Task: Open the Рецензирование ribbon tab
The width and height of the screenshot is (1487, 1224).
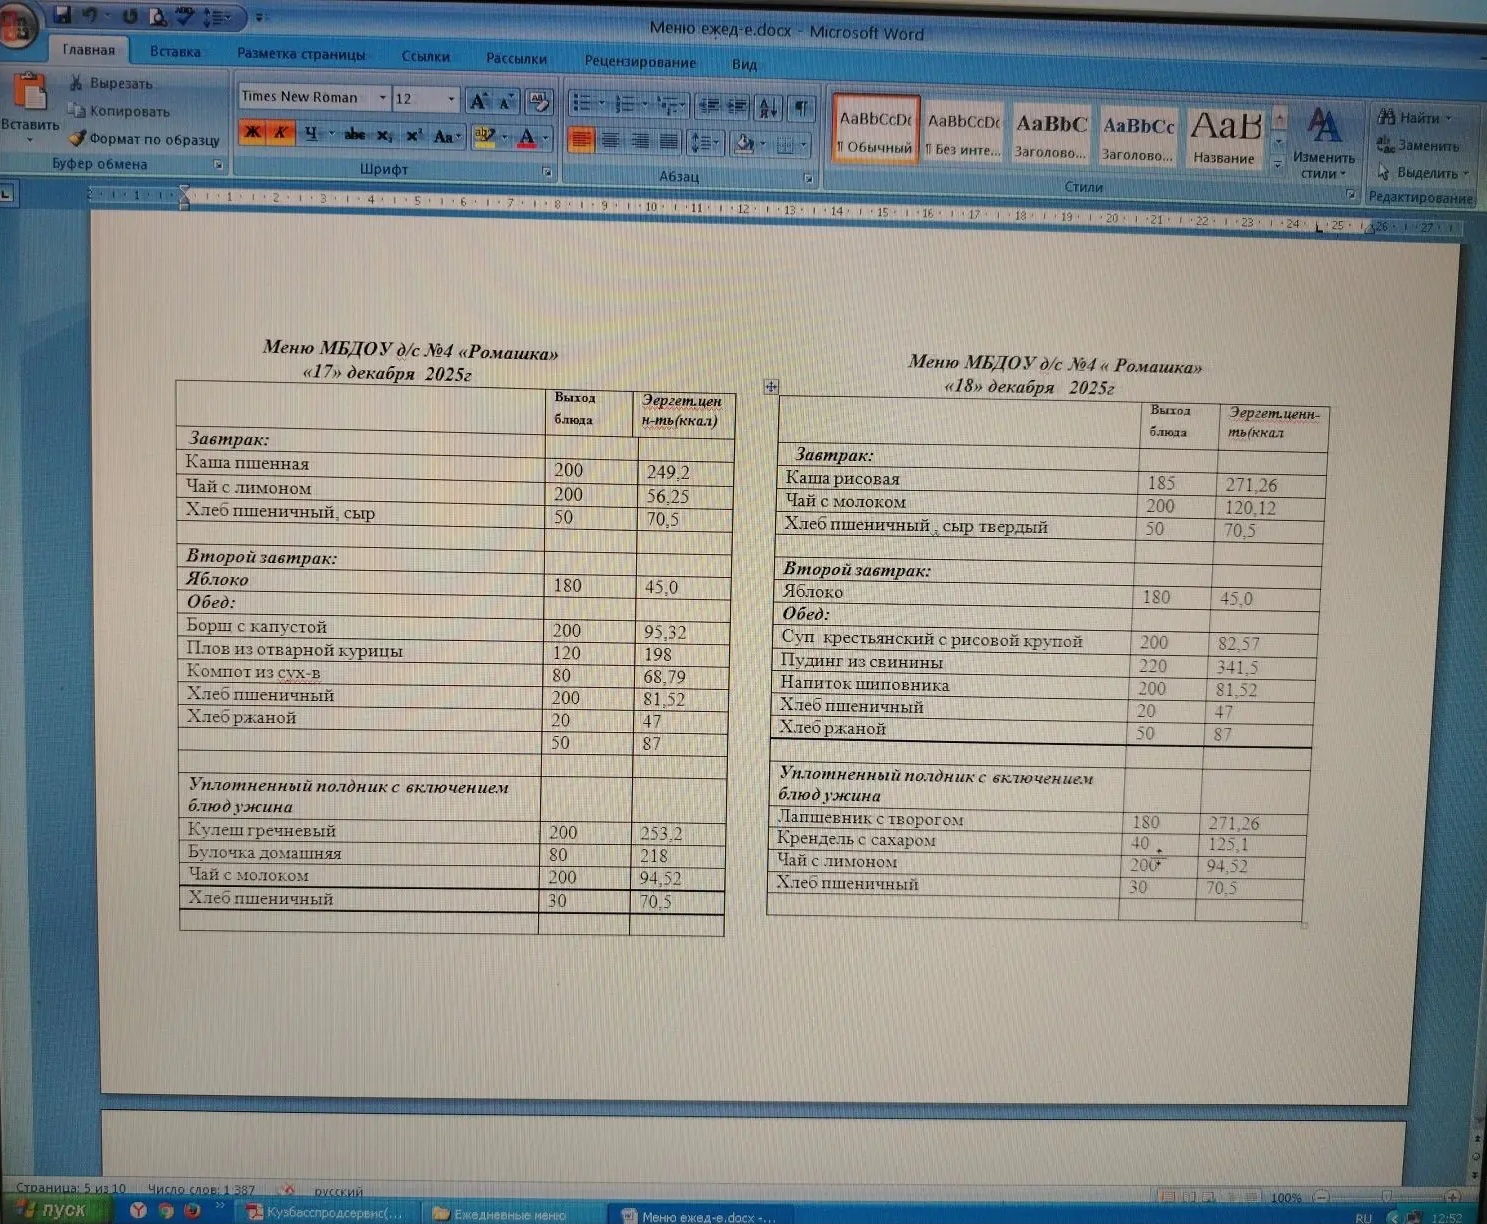Action: pyautogui.click(x=640, y=62)
